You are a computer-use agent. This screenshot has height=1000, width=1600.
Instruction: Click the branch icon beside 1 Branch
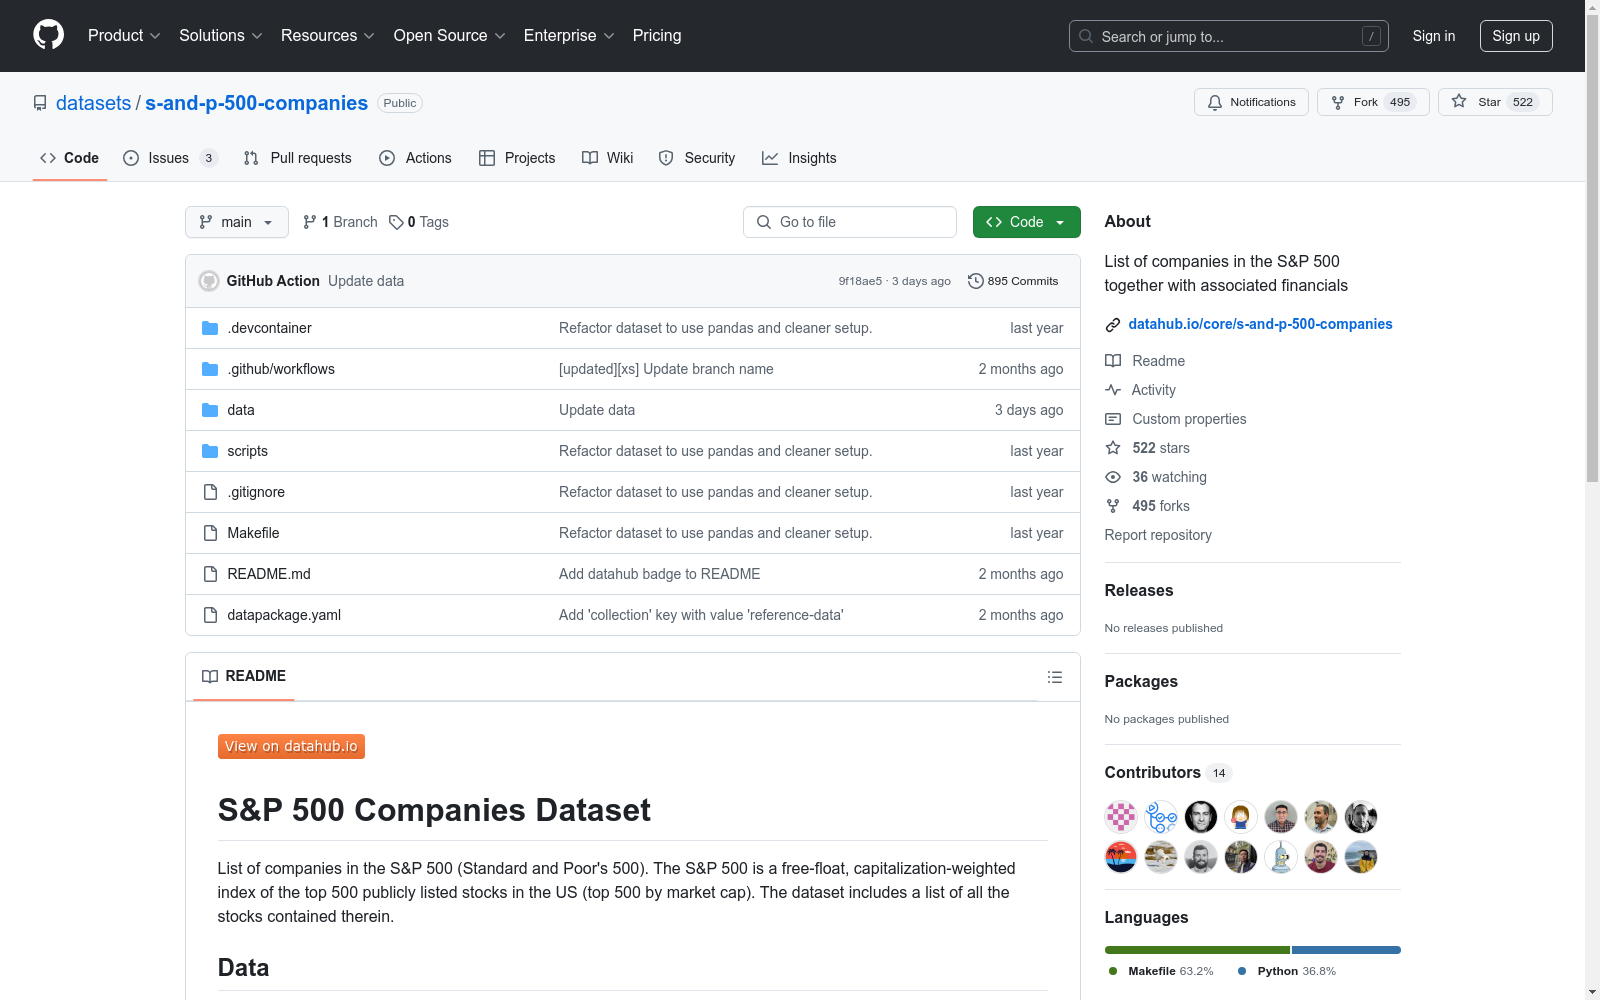(x=310, y=222)
